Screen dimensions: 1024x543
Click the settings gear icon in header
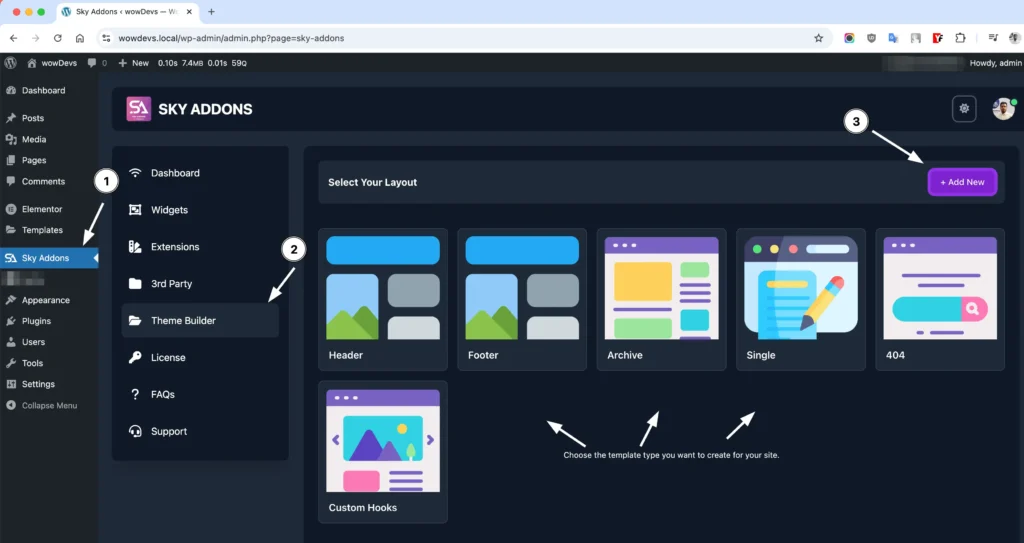[964, 108]
